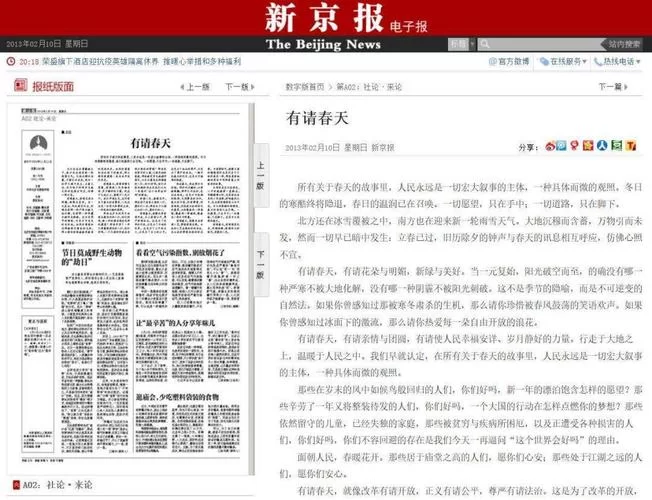Viewport: 652px width, 500px height.
Task: Share via the blue Renren person icon
Action: pos(602,146)
